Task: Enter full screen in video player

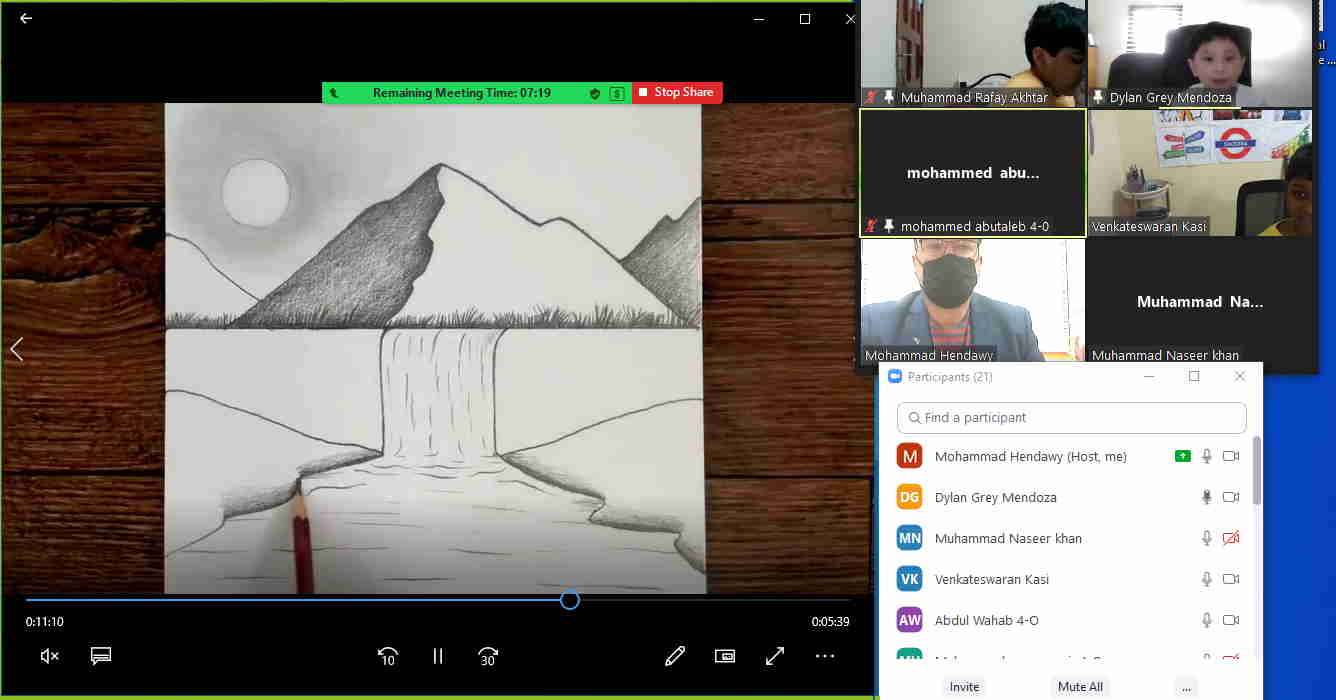Action: [775, 656]
